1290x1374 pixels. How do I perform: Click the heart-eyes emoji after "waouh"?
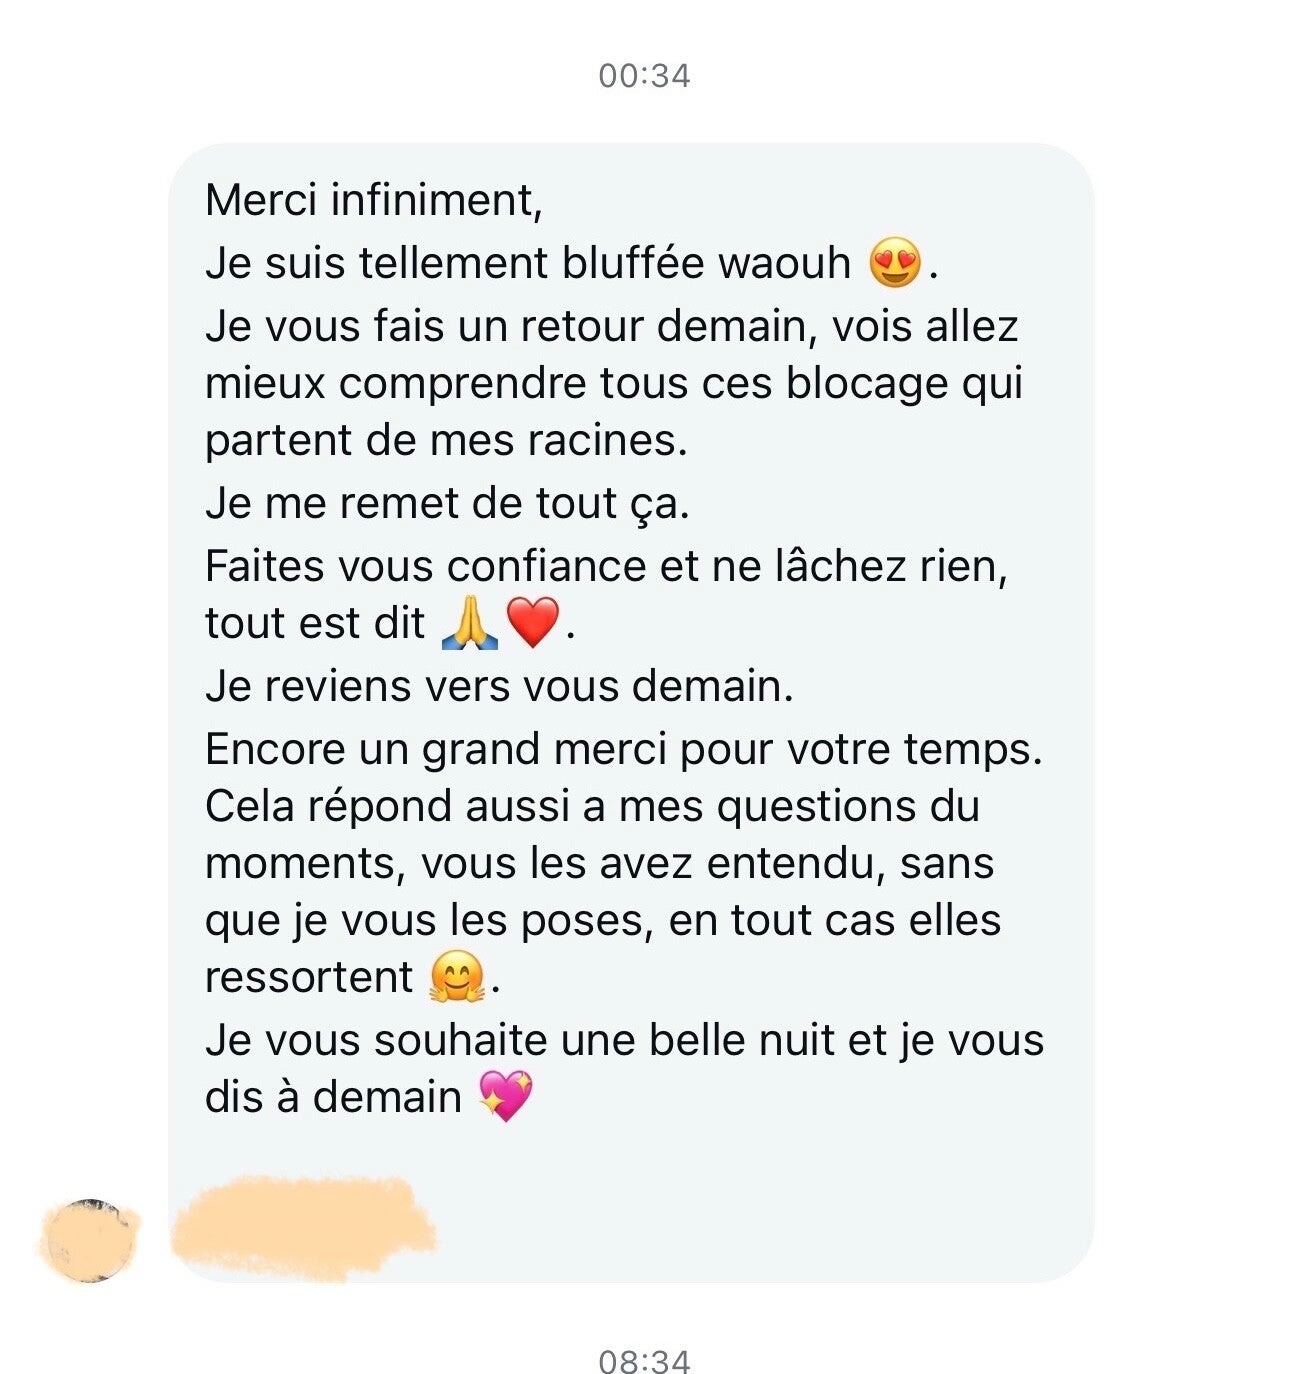[x=894, y=264]
